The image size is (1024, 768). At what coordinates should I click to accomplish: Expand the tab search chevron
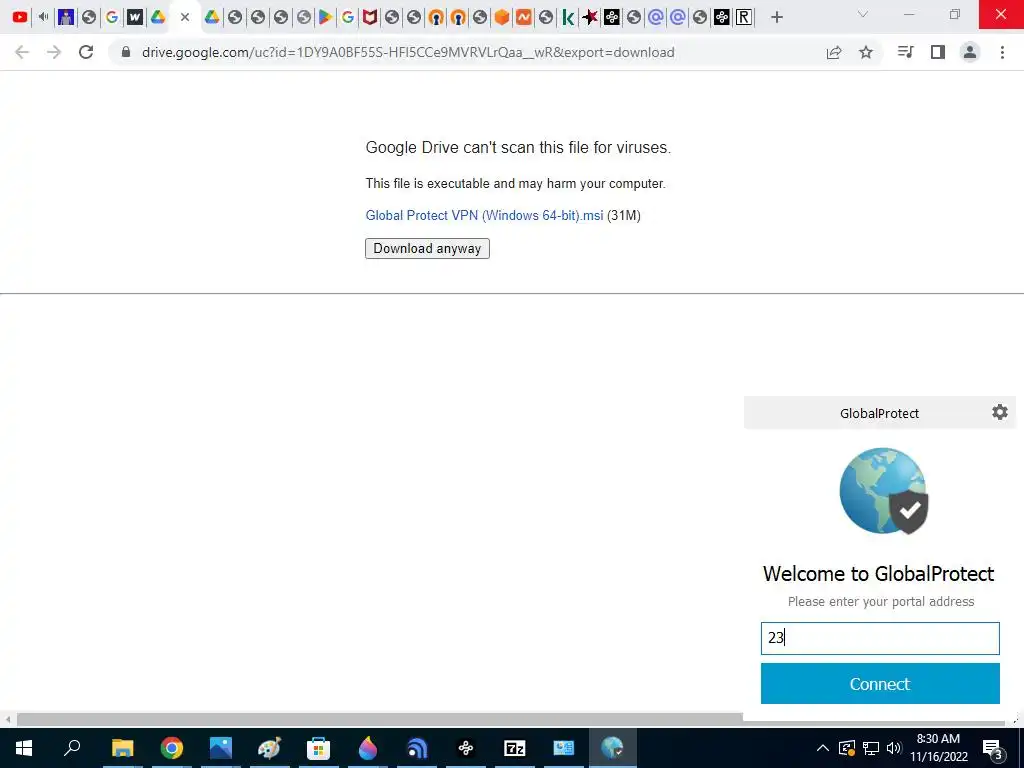tap(863, 14)
